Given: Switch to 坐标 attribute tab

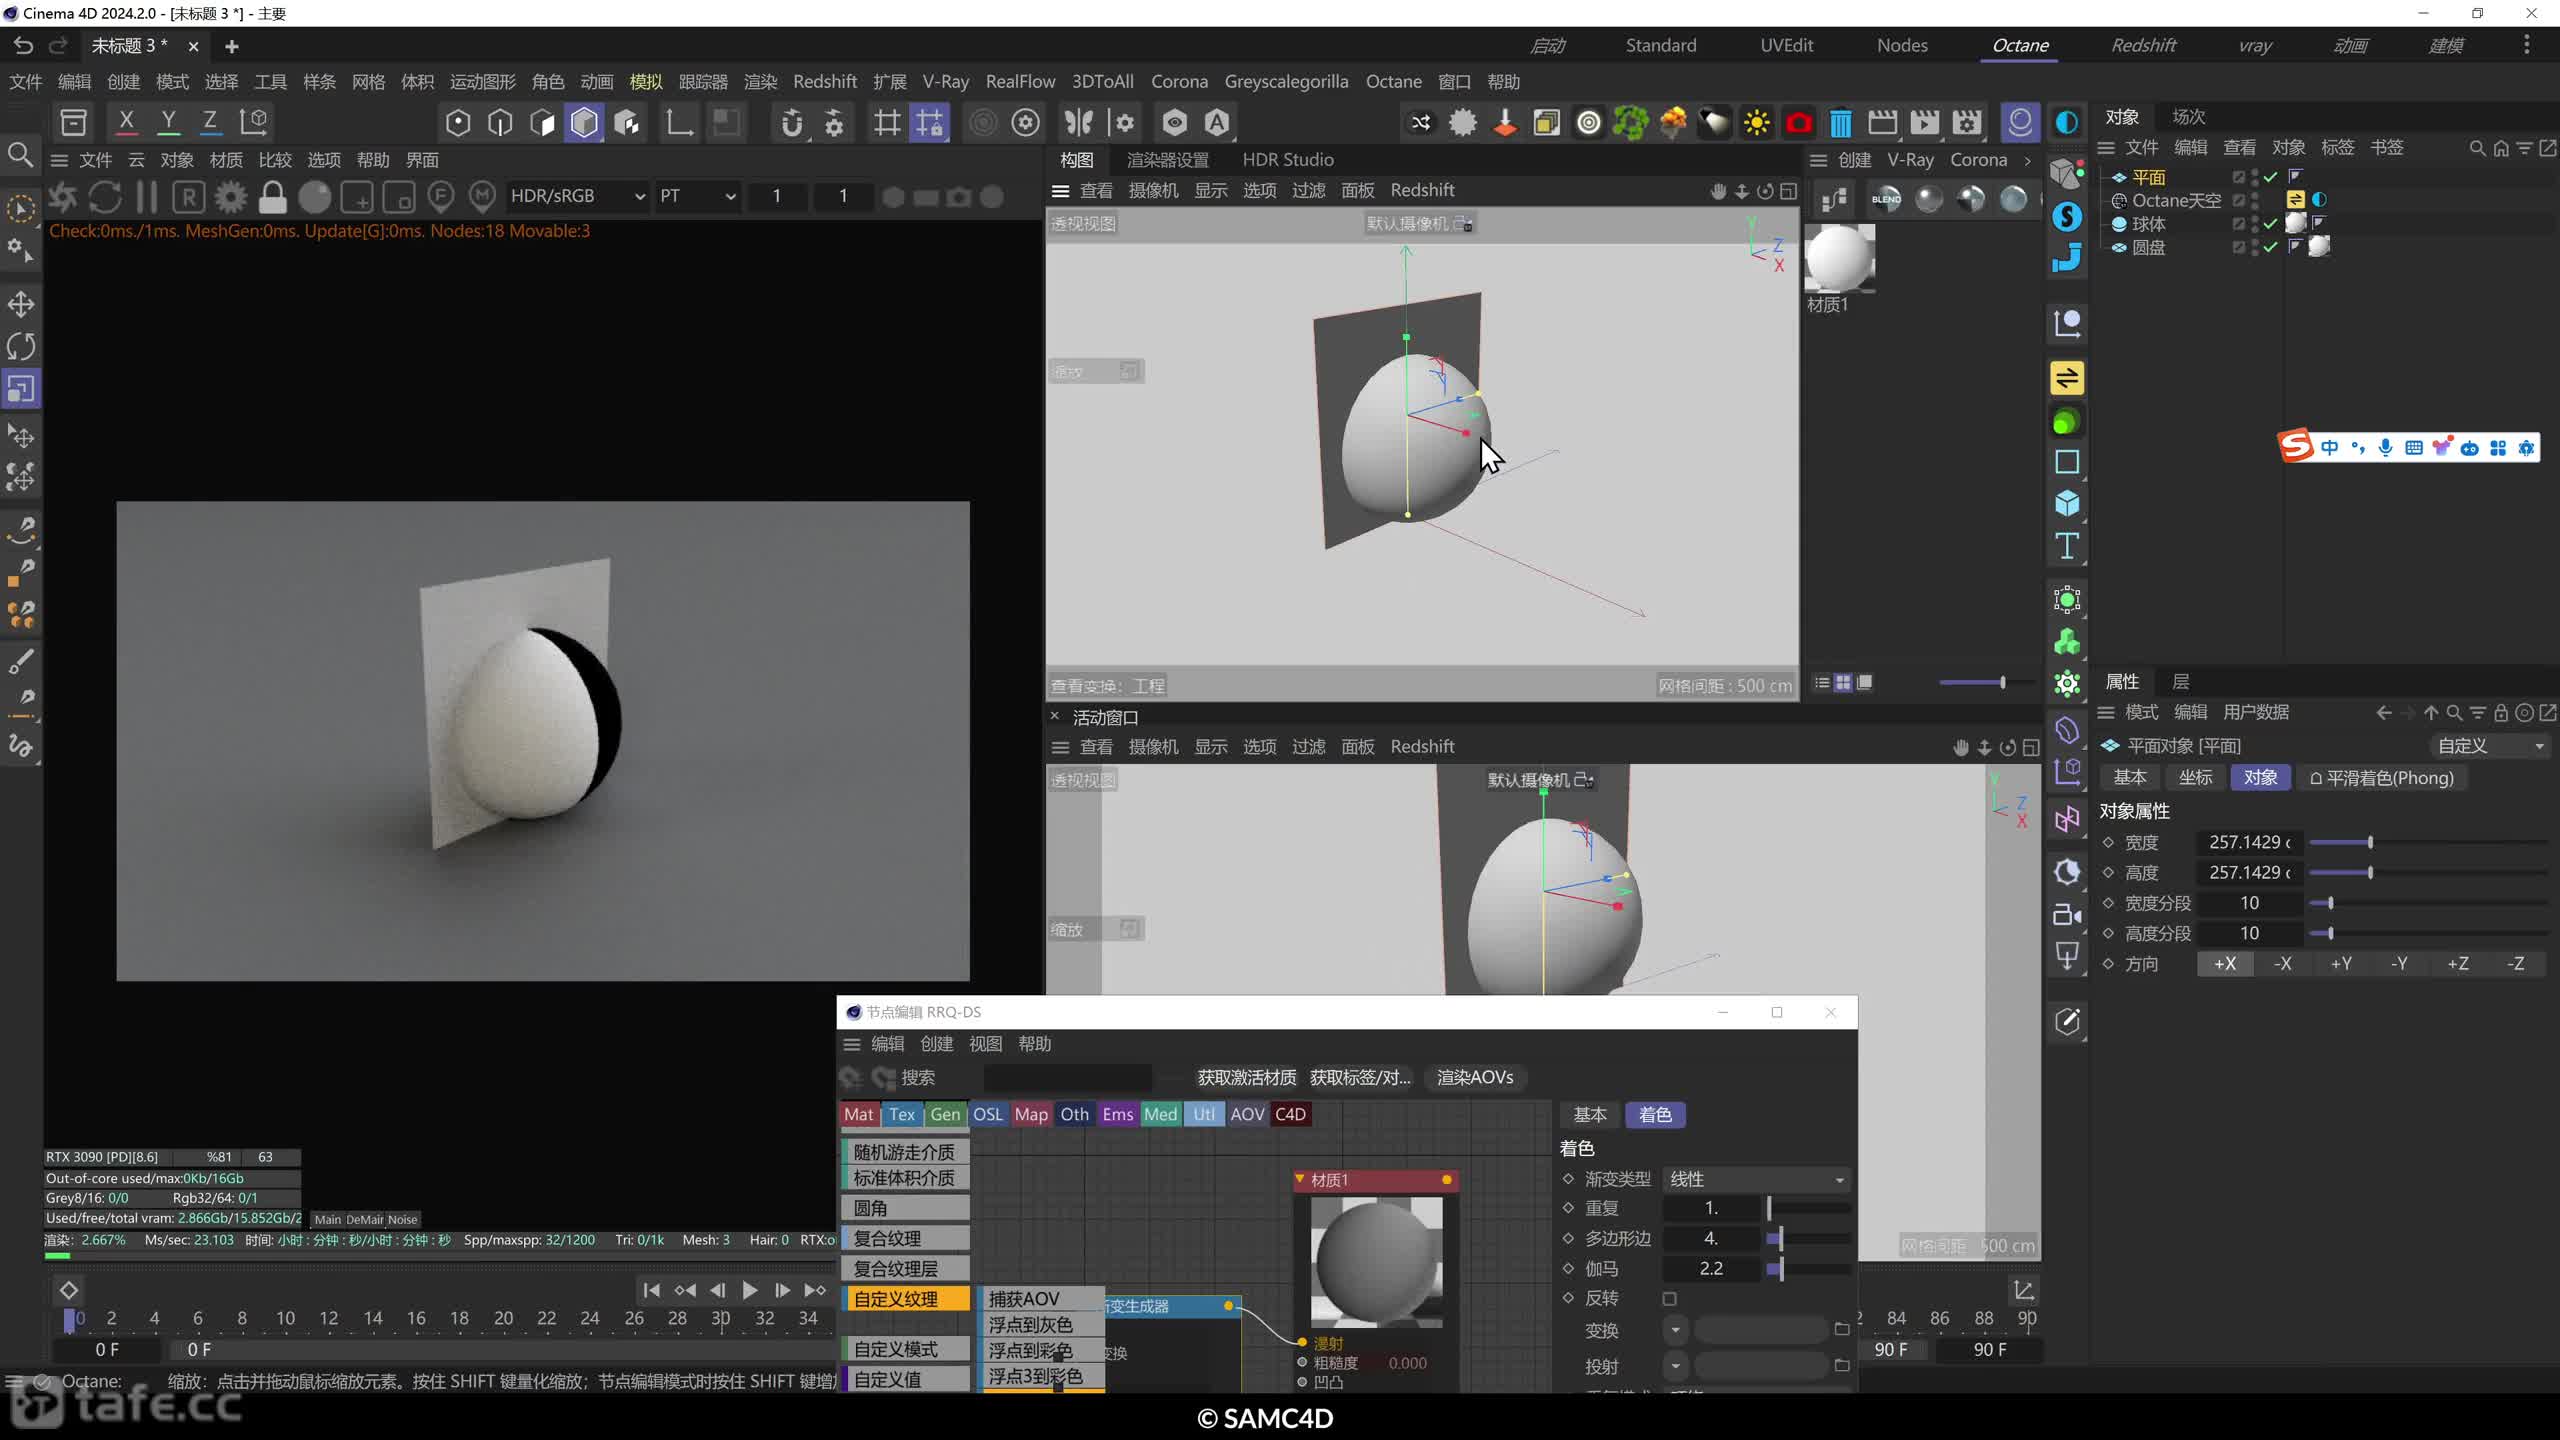Looking at the screenshot, I should [2195, 778].
